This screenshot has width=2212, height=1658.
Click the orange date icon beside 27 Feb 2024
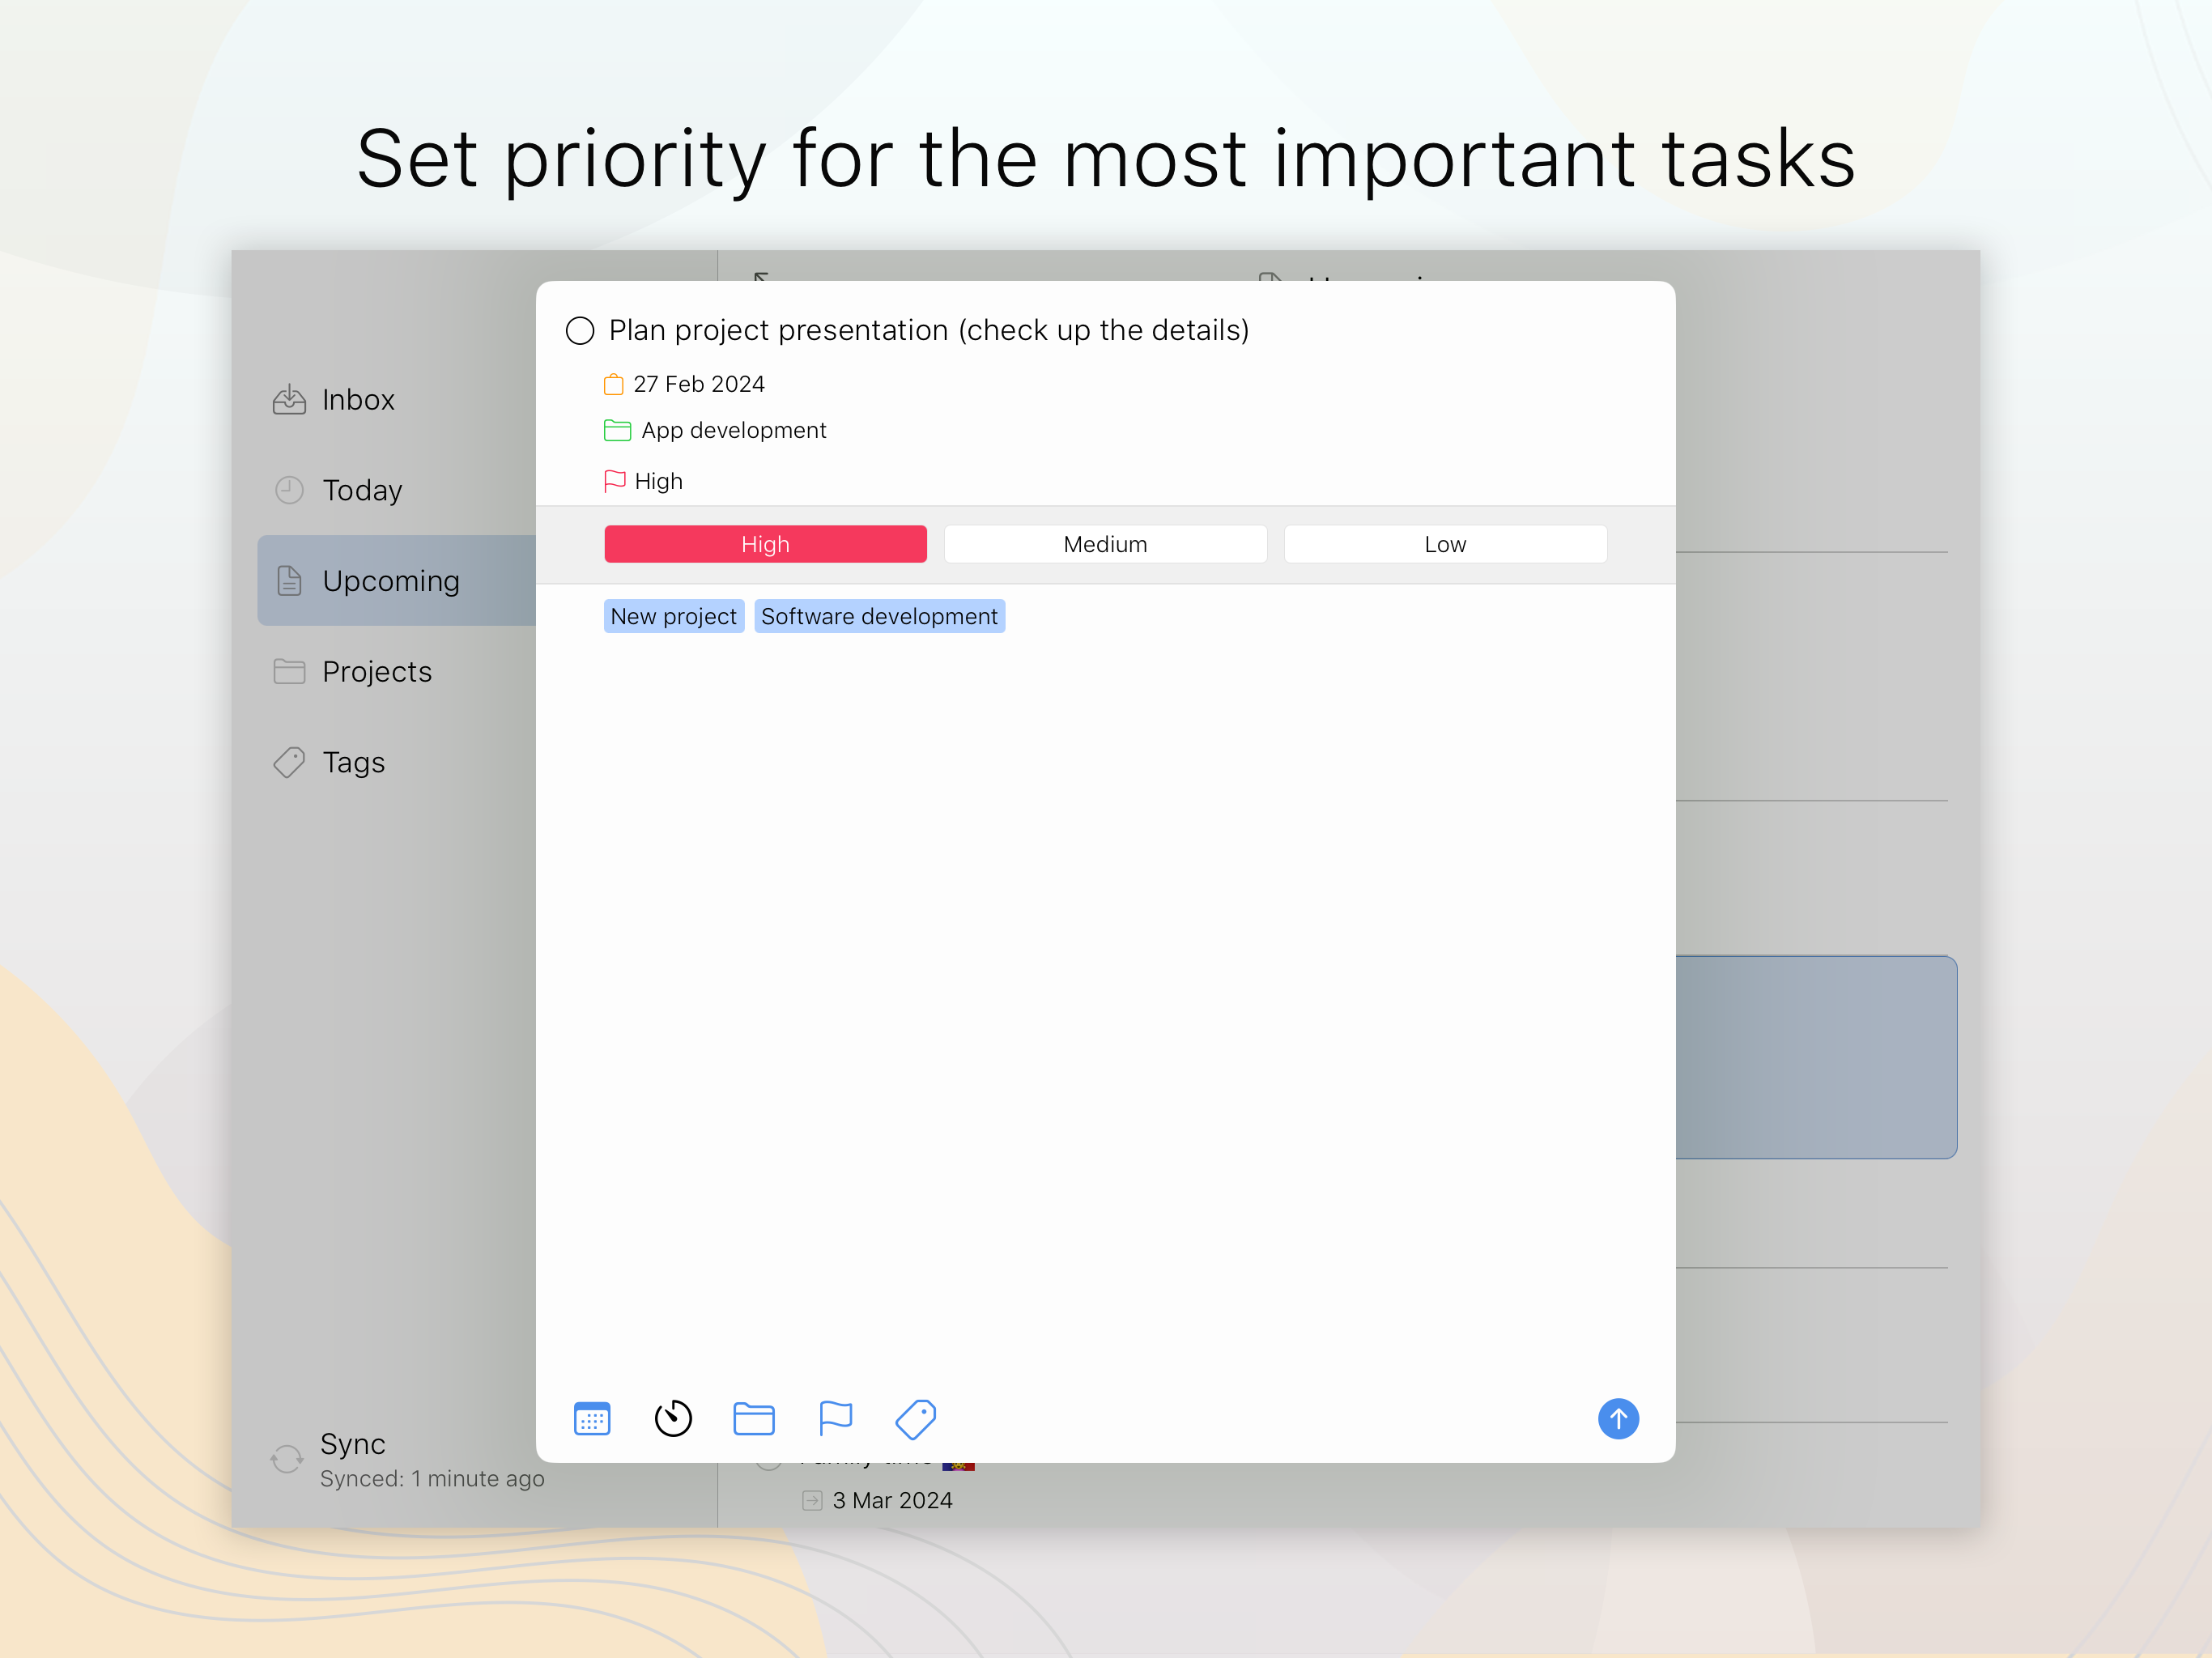614,384
